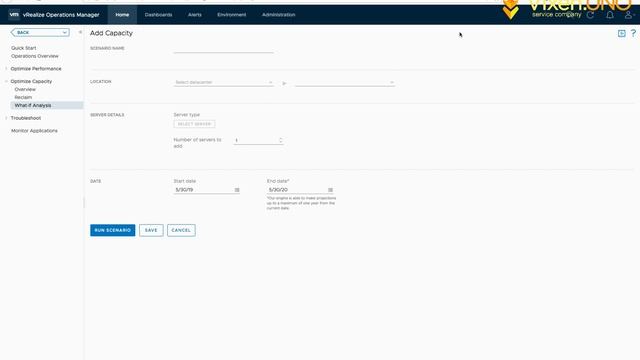Open the Environment tab
This screenshot has height=360, width=640.
[231, 15]
